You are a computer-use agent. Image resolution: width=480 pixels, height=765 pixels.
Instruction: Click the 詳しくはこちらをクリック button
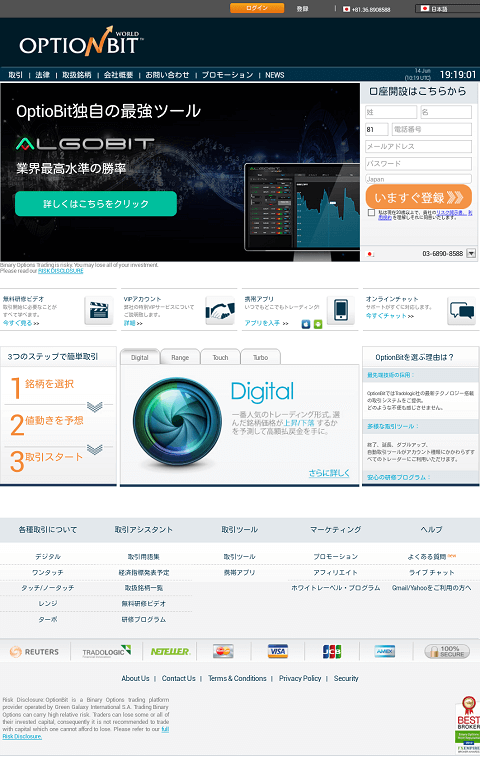(96, 203)
